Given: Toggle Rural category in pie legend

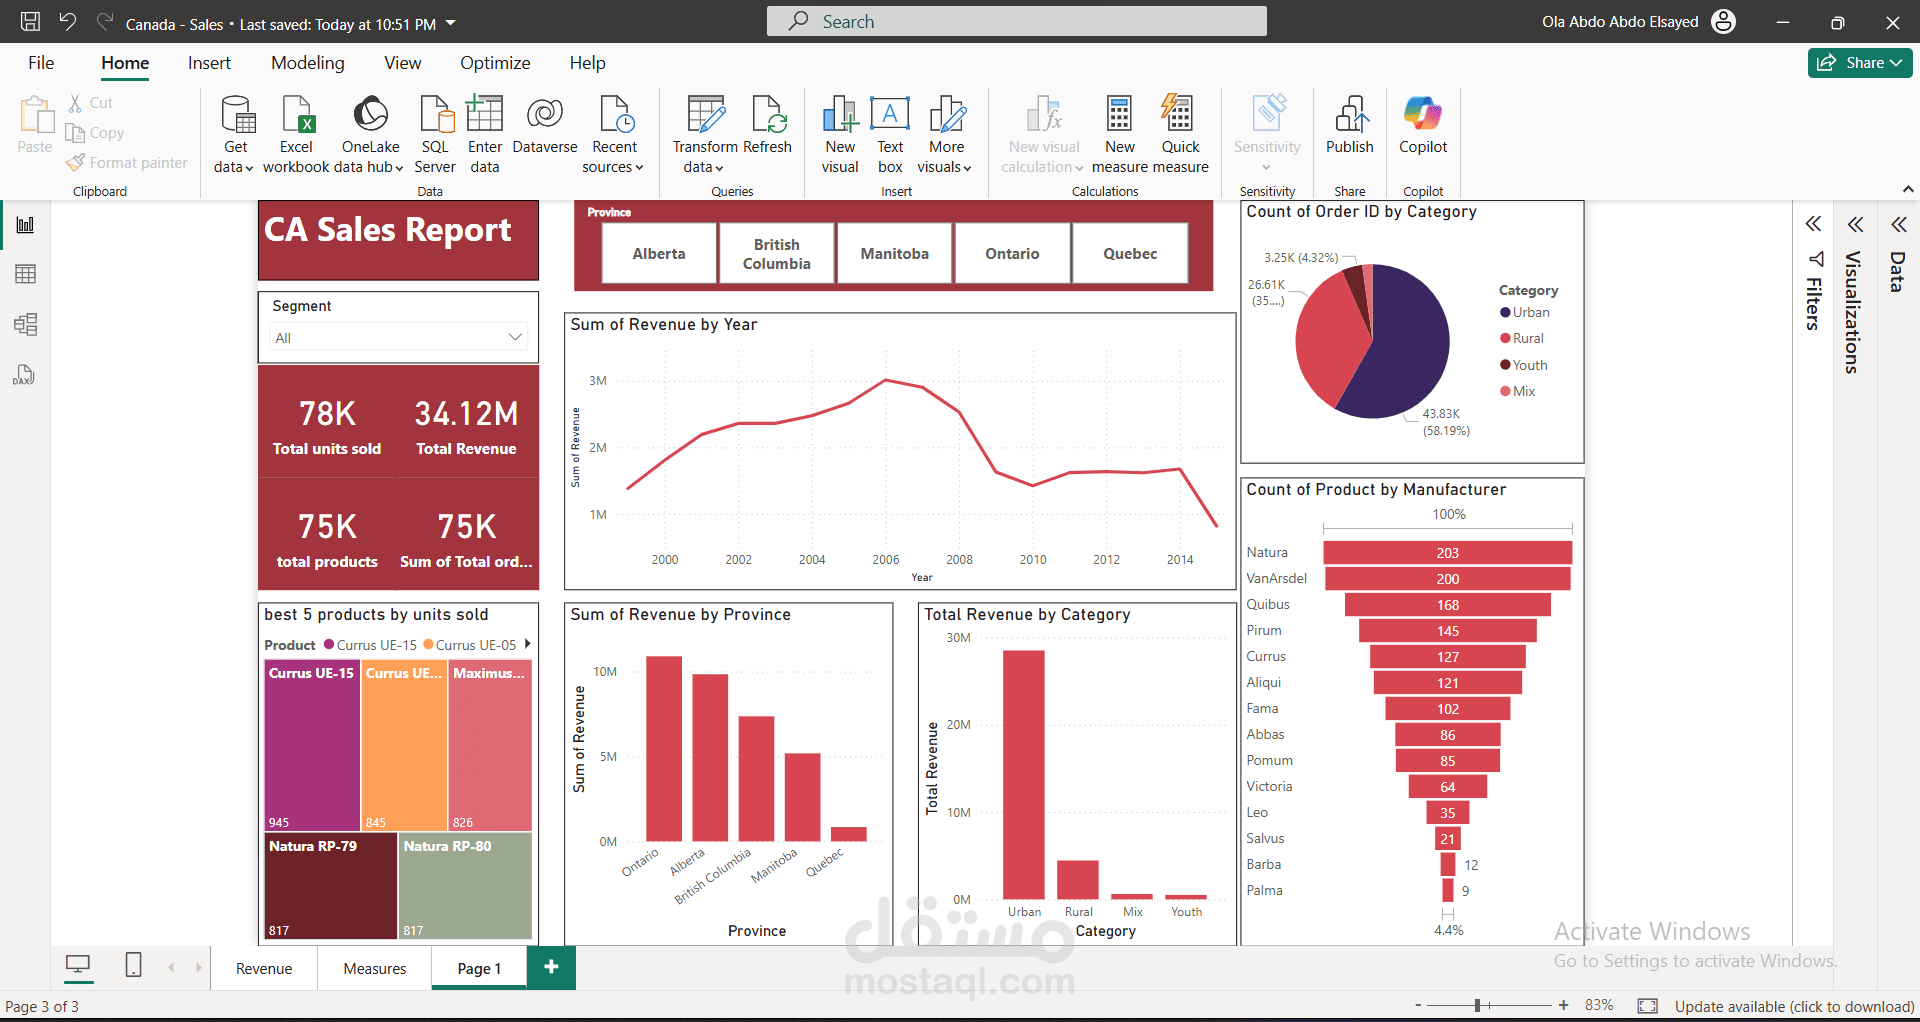Looking at the screenshot, I should [1522, 338].
